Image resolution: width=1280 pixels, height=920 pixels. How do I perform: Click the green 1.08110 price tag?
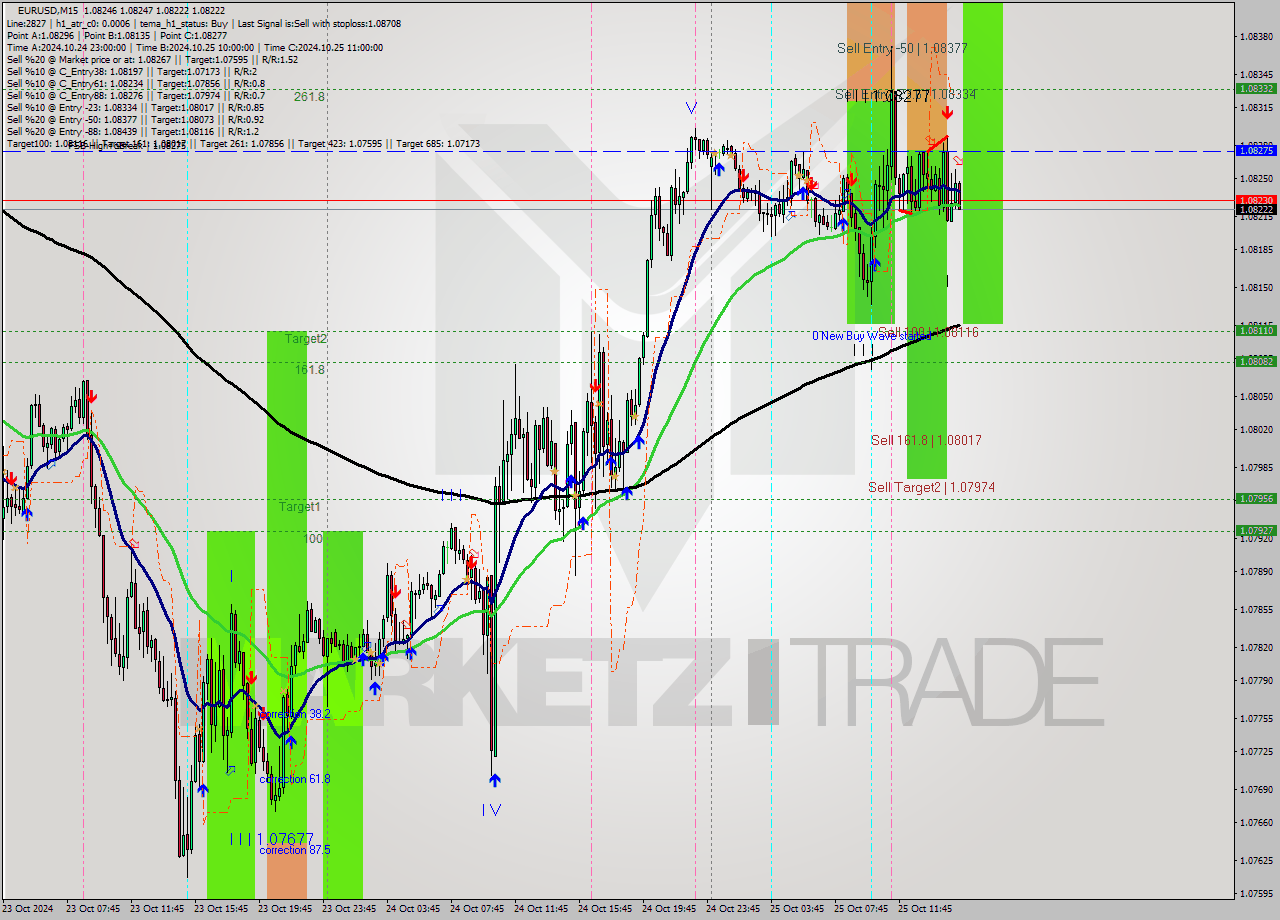point(1256,330)
